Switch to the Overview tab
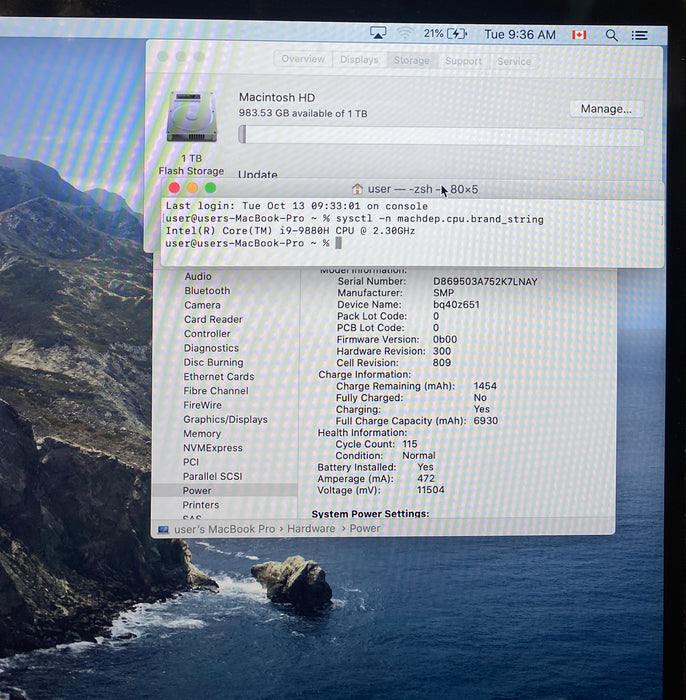This screenshot has width=686, height=700. click(303, 59)
